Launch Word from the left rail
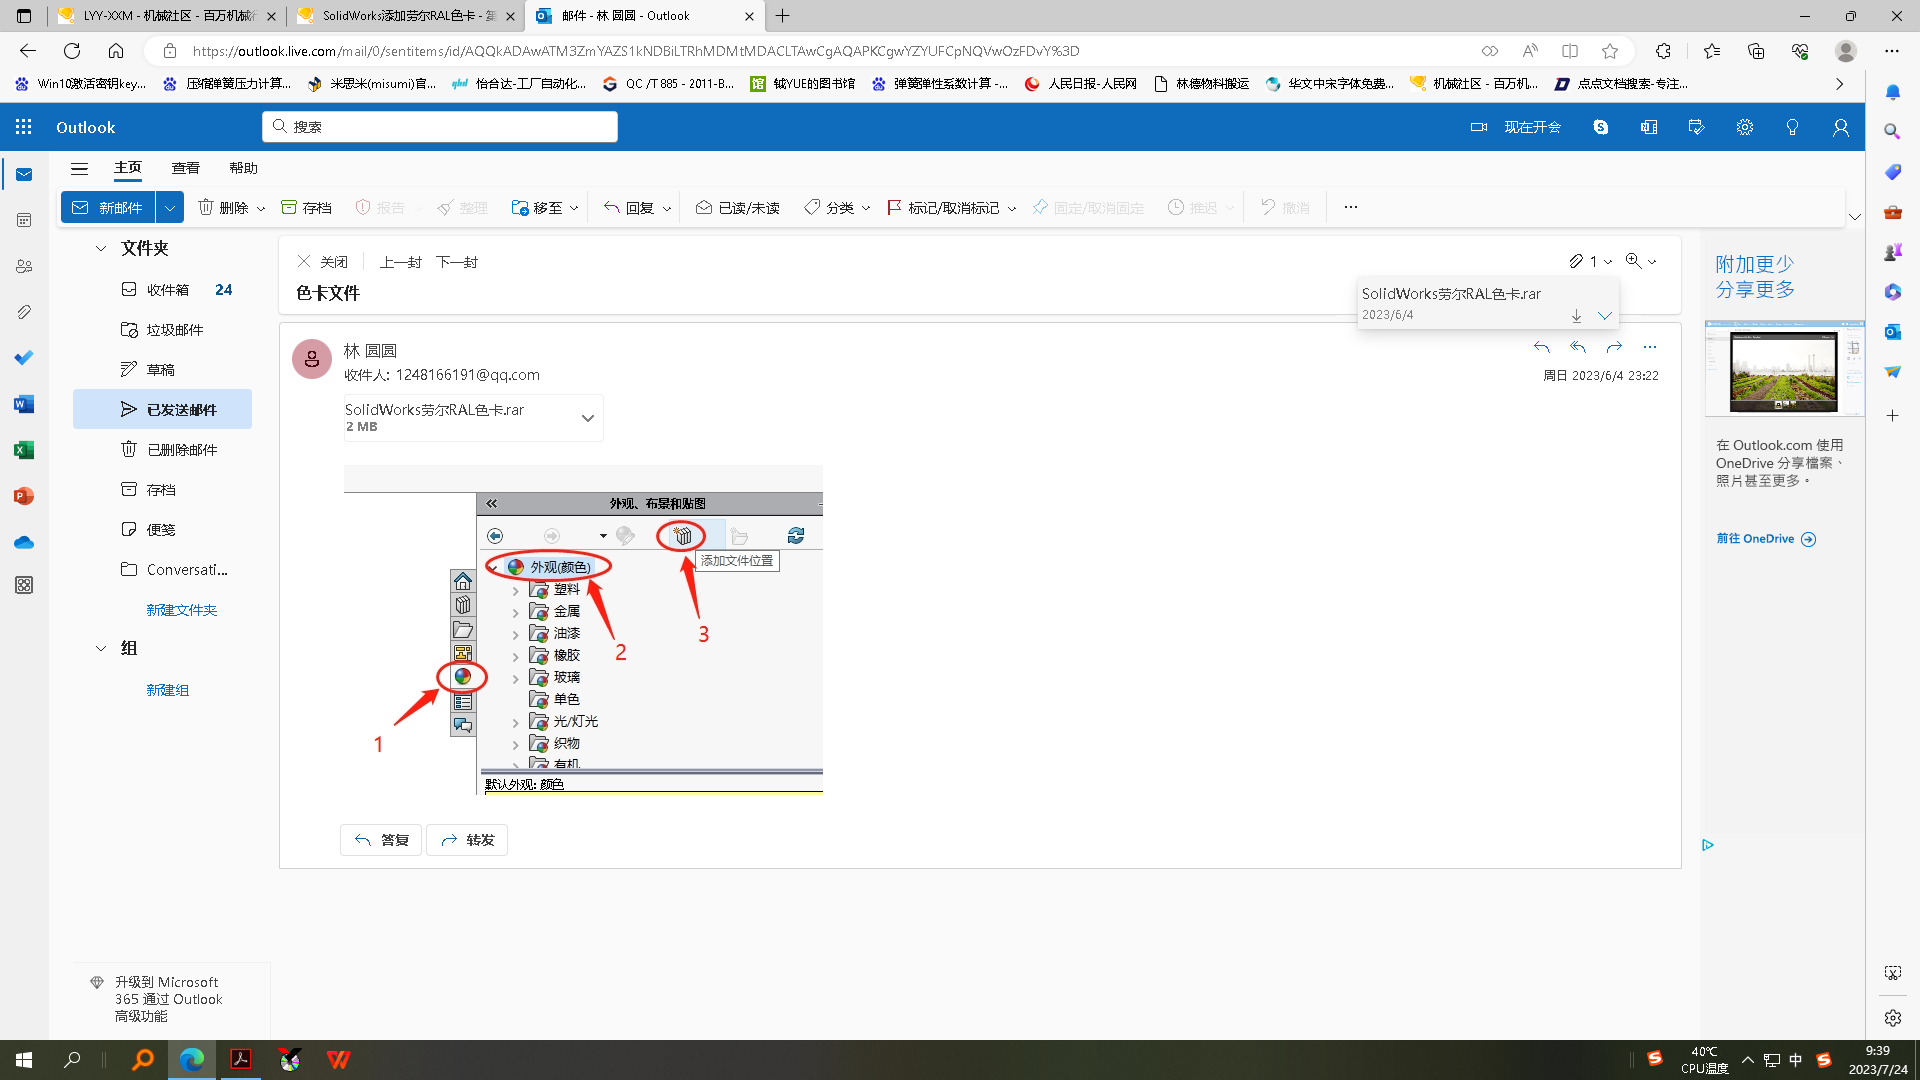This screenshot has width=1920, height=1080. 24,404
